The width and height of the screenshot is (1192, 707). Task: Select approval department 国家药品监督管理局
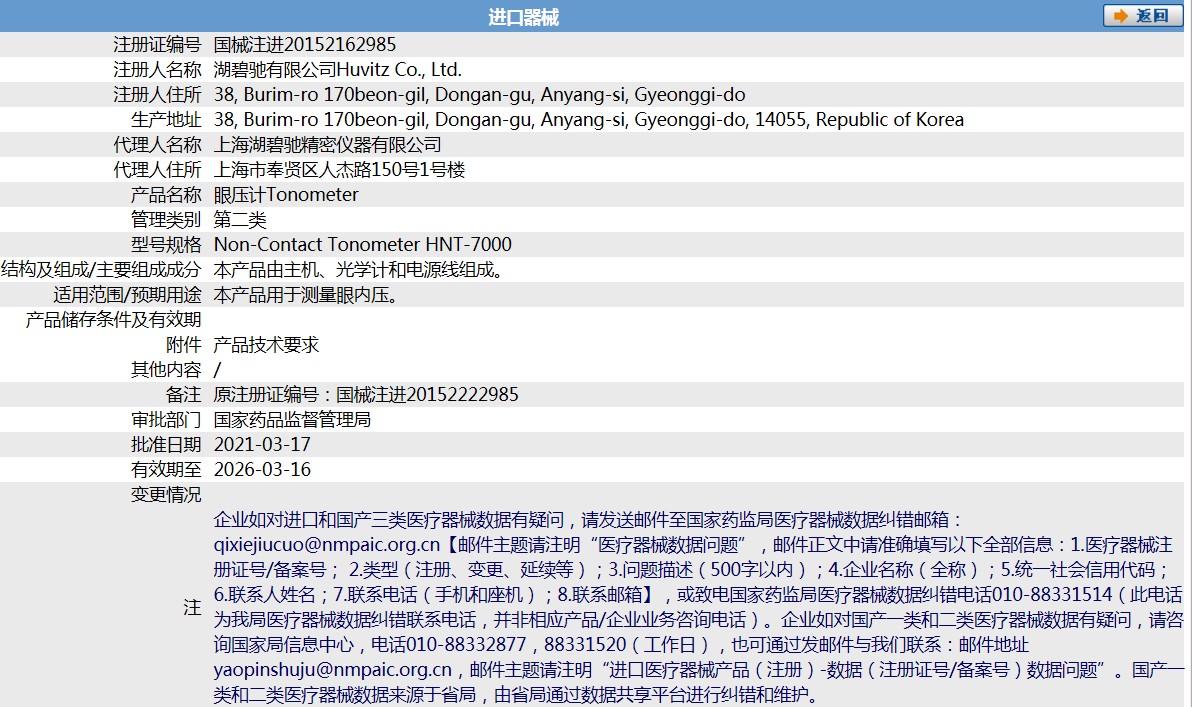click(x=292, y=420)
